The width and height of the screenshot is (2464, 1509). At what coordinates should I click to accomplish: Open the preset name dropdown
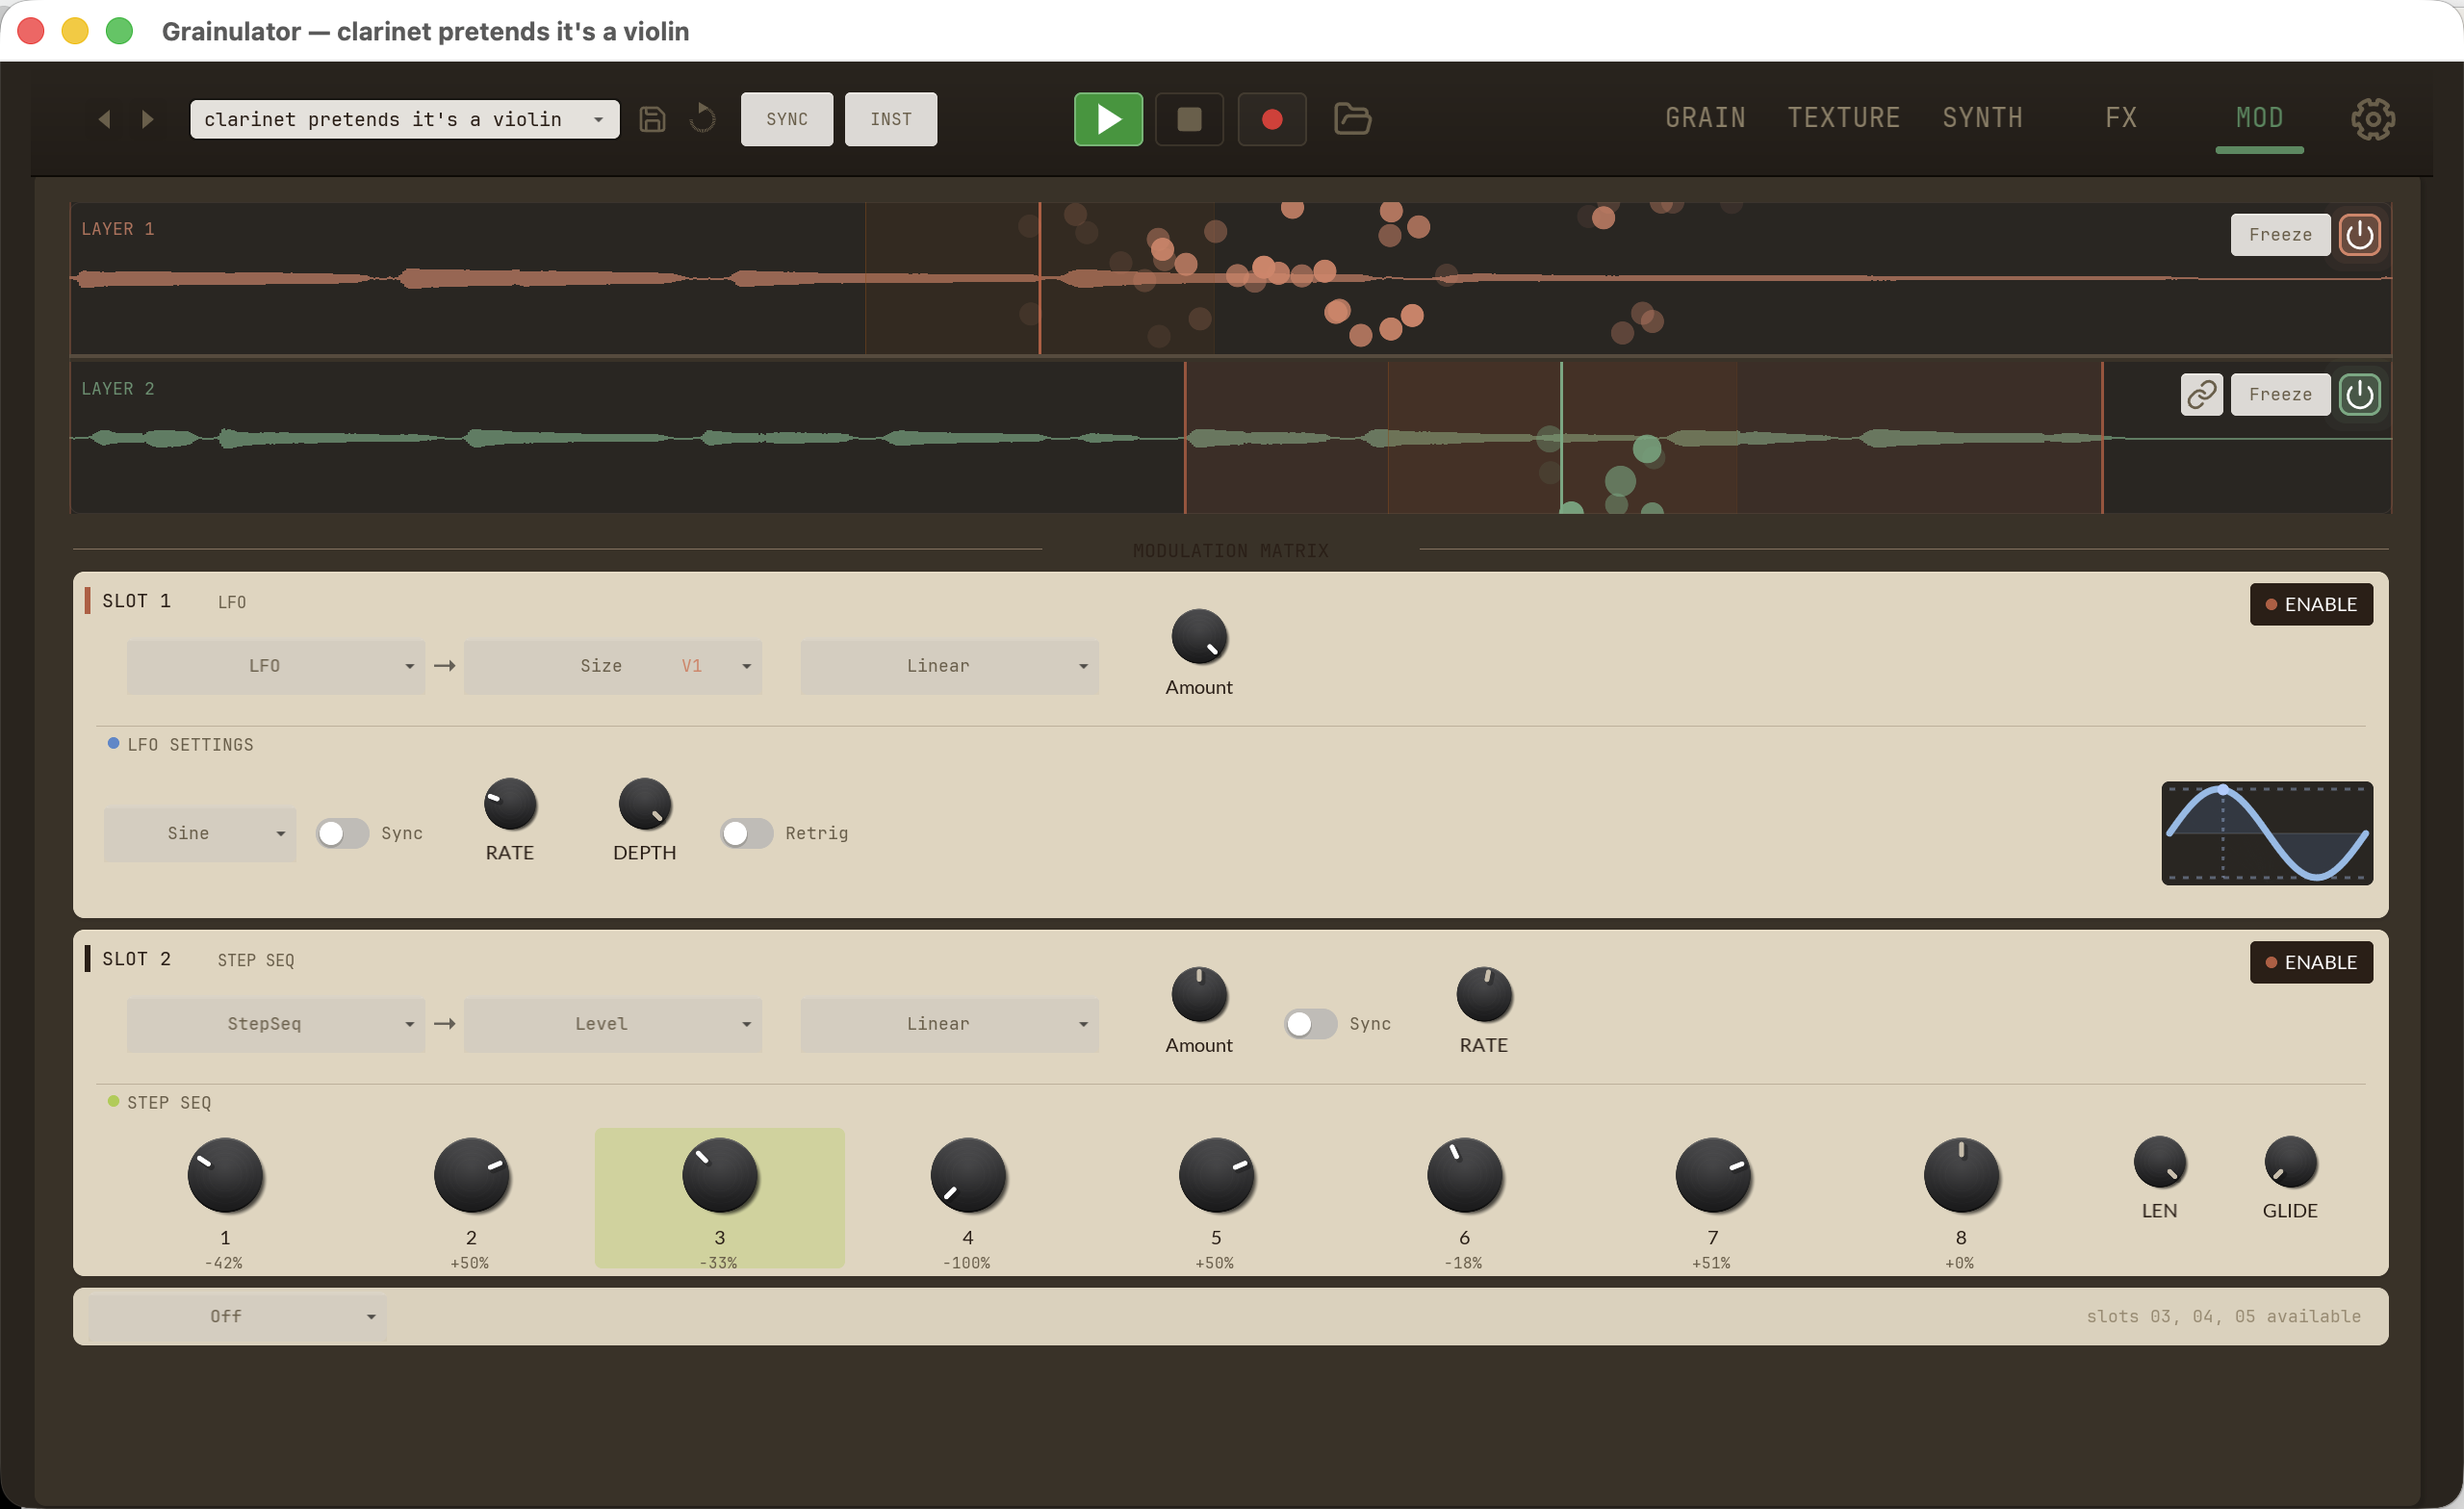(404, 119)
